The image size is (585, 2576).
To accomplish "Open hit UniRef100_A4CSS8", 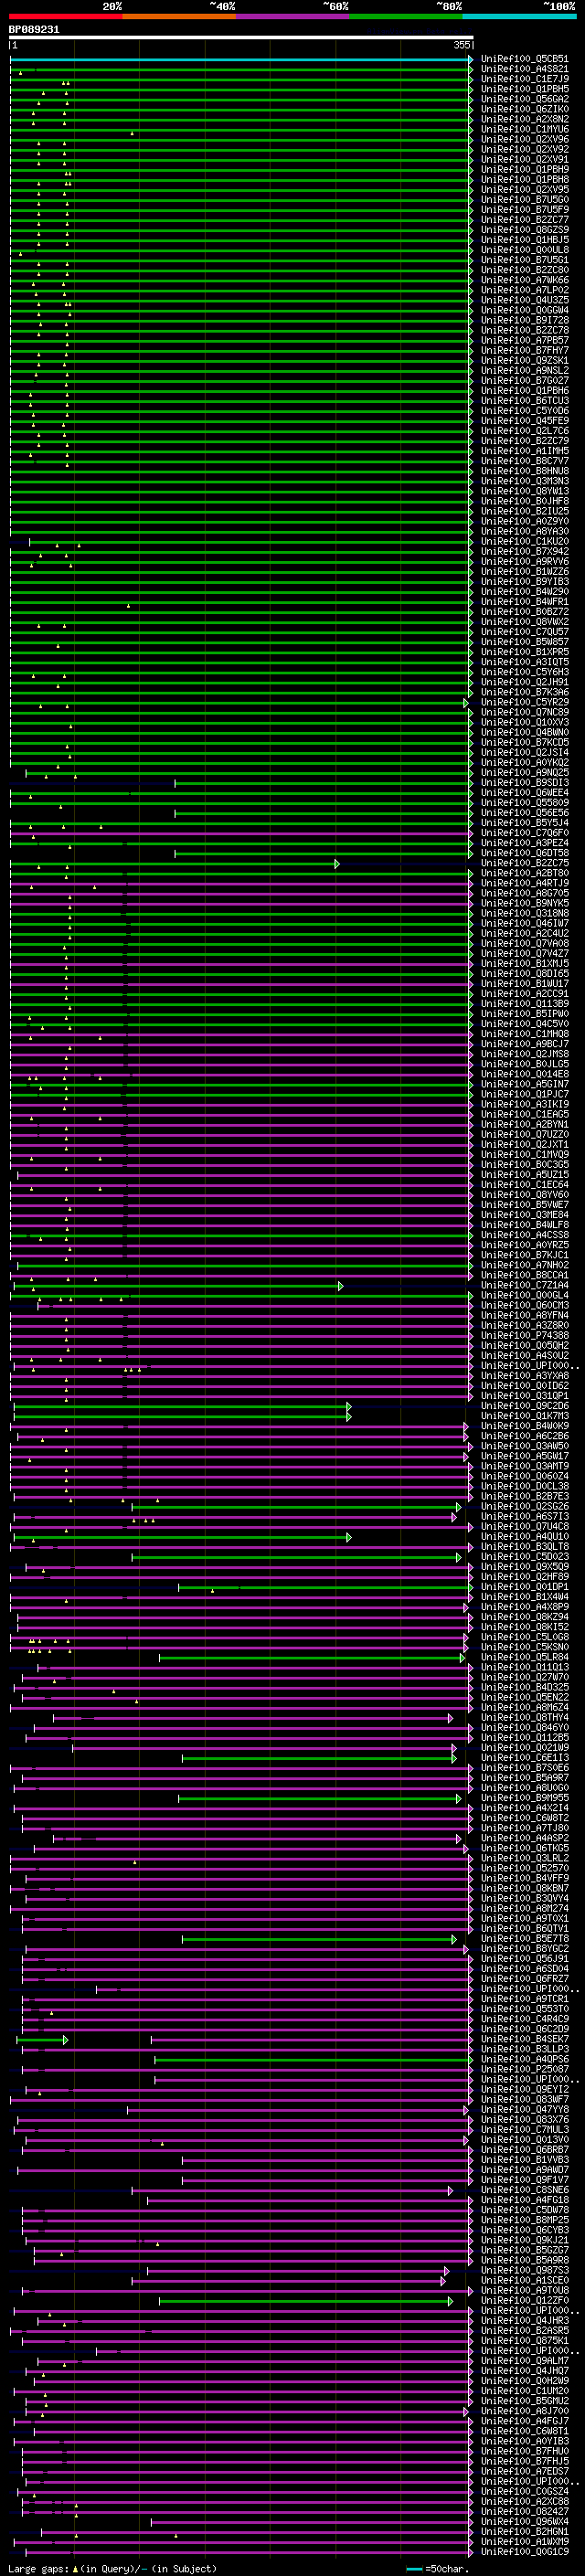I will pyautogui.click(x=524, y=1235).
